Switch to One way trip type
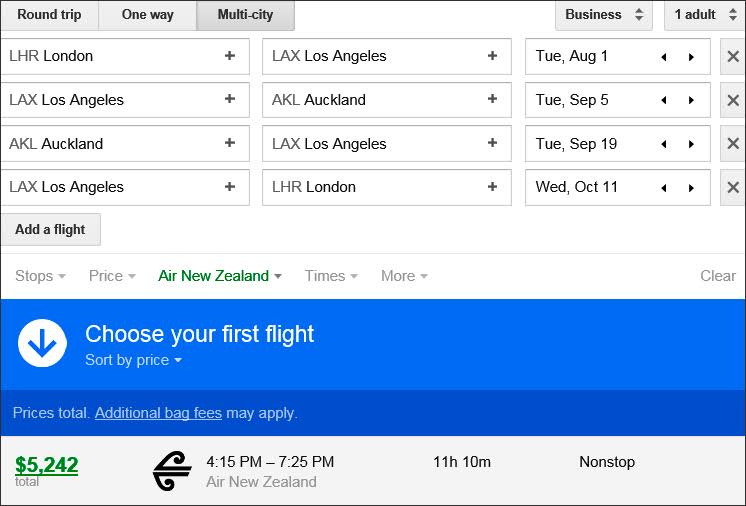746x506 pixels. point(147,15)
